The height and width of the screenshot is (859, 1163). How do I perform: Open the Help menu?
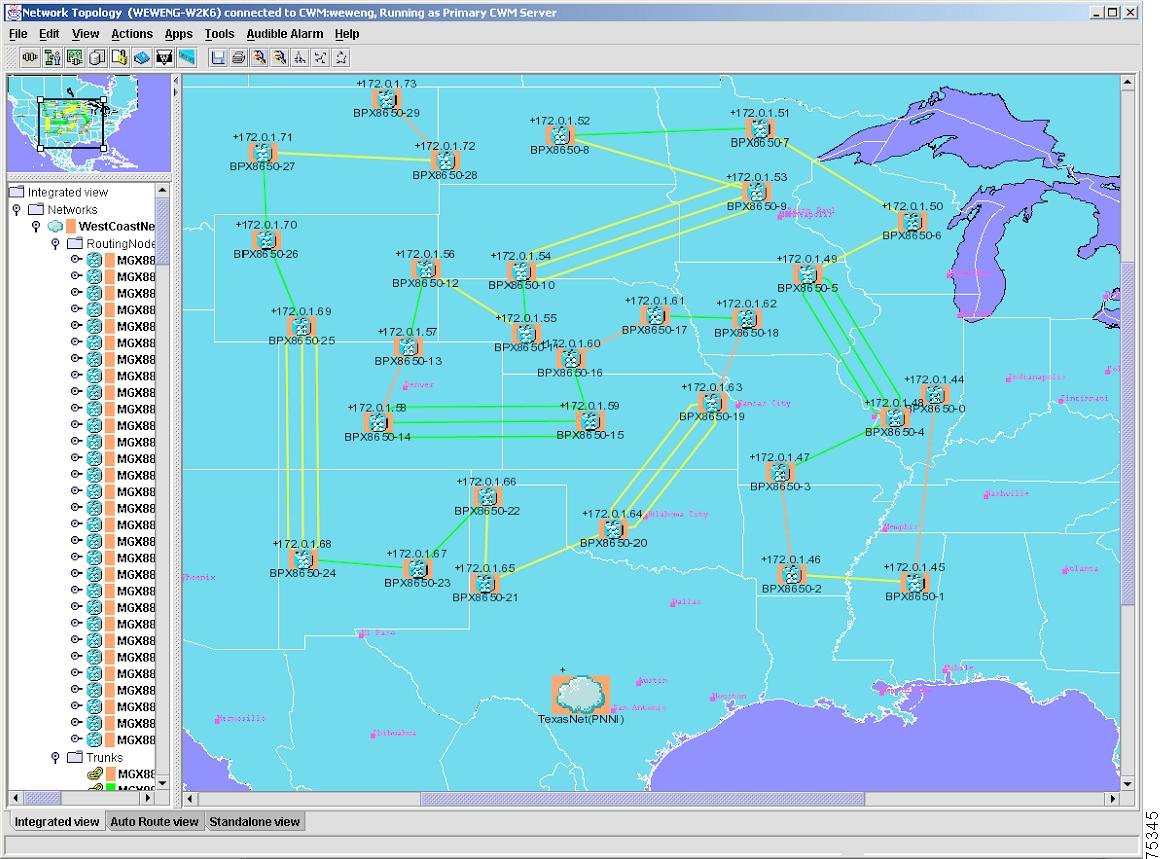(347, 33)
